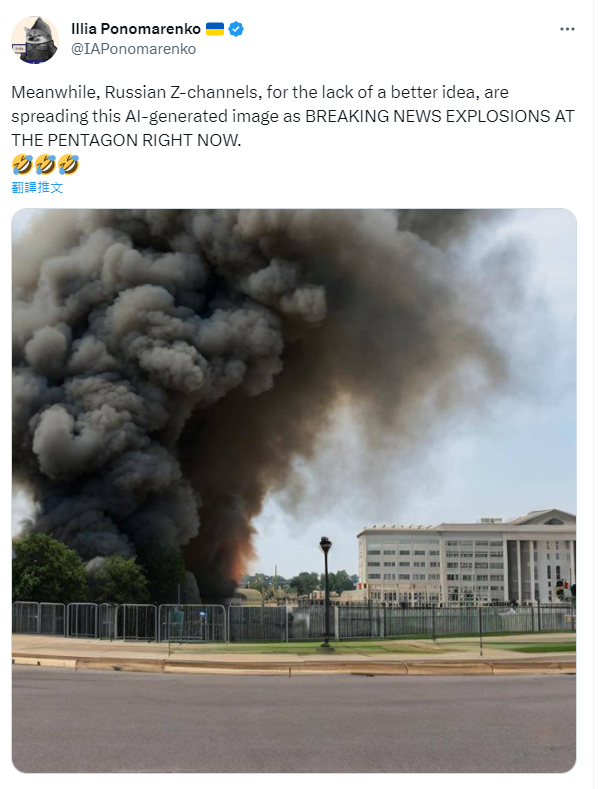This screenshot has height=789, width=598.
Task: Click the middle rolling-laughing emoji
Action: (45, 165)
